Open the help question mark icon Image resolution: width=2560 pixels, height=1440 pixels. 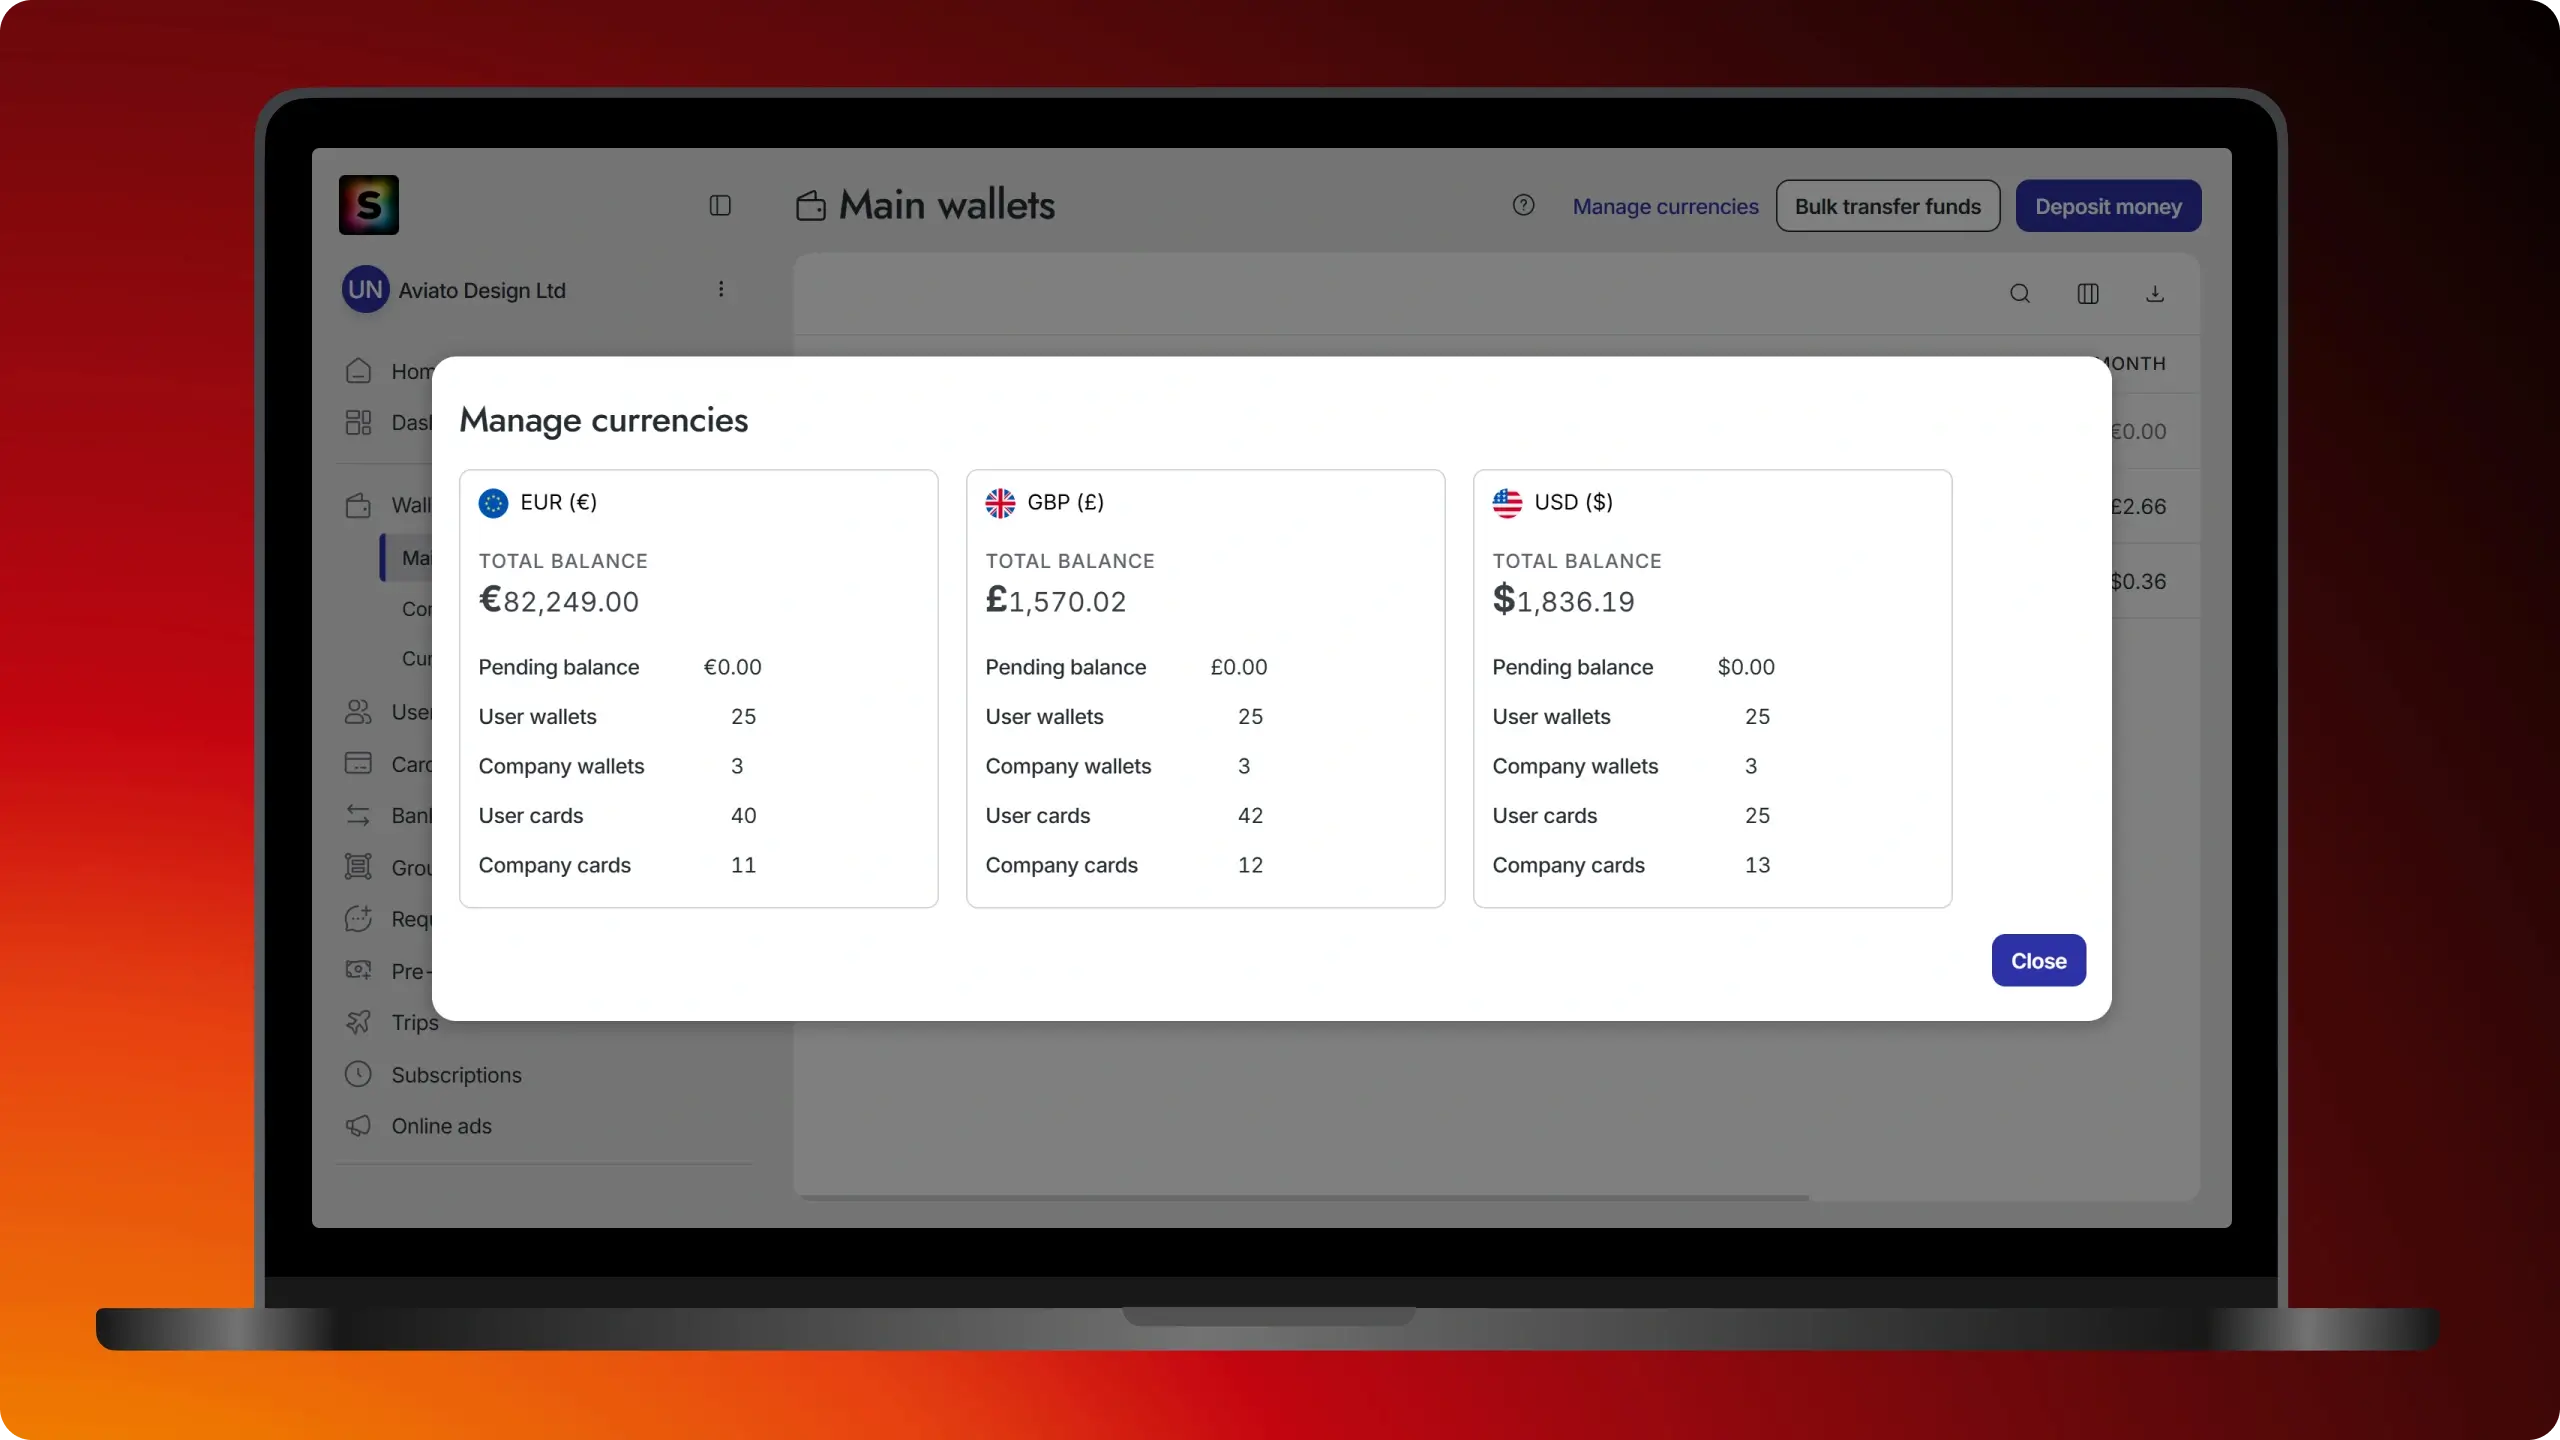pyautogui.click(x=1523, y=205)
